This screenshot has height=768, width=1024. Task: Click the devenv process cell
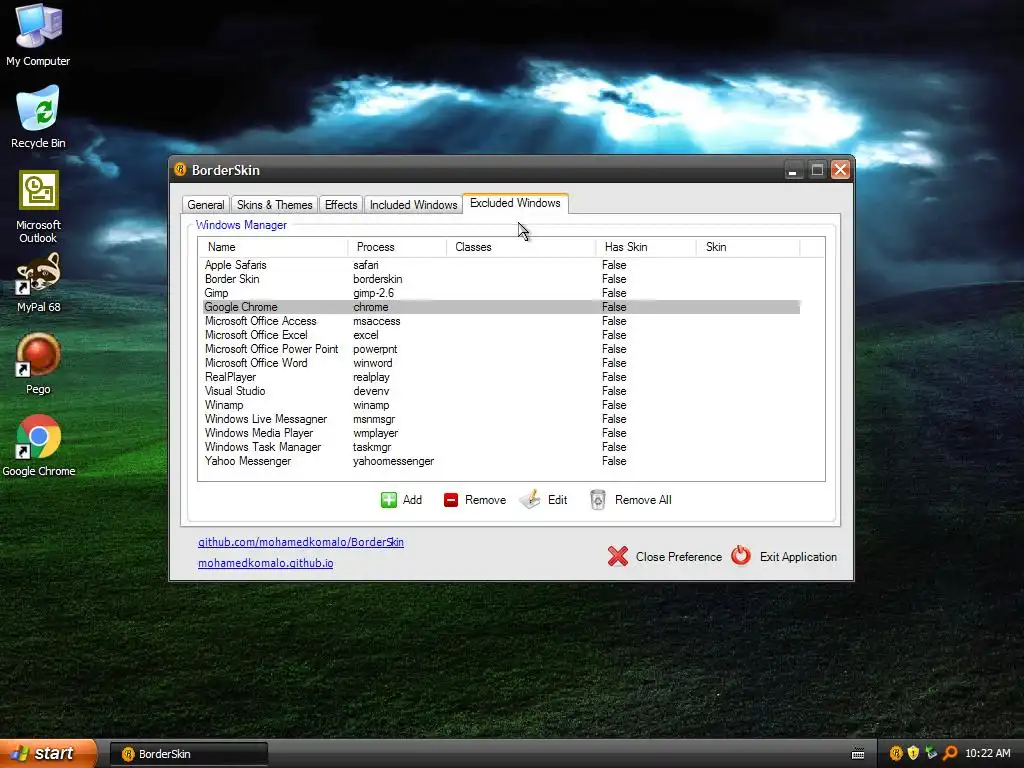click(x=371, y=391)
